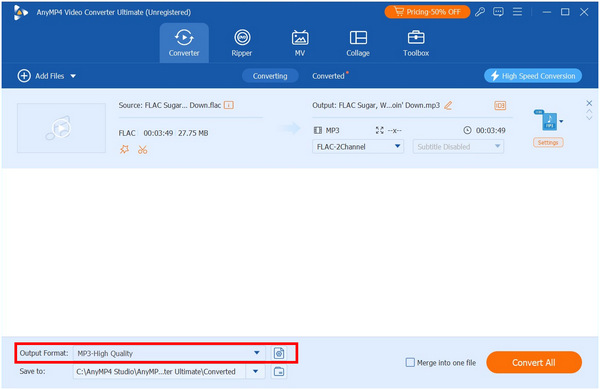
Task: Click the Source: FLAC Sugar... Down.flac text
Action: [170, 105]
